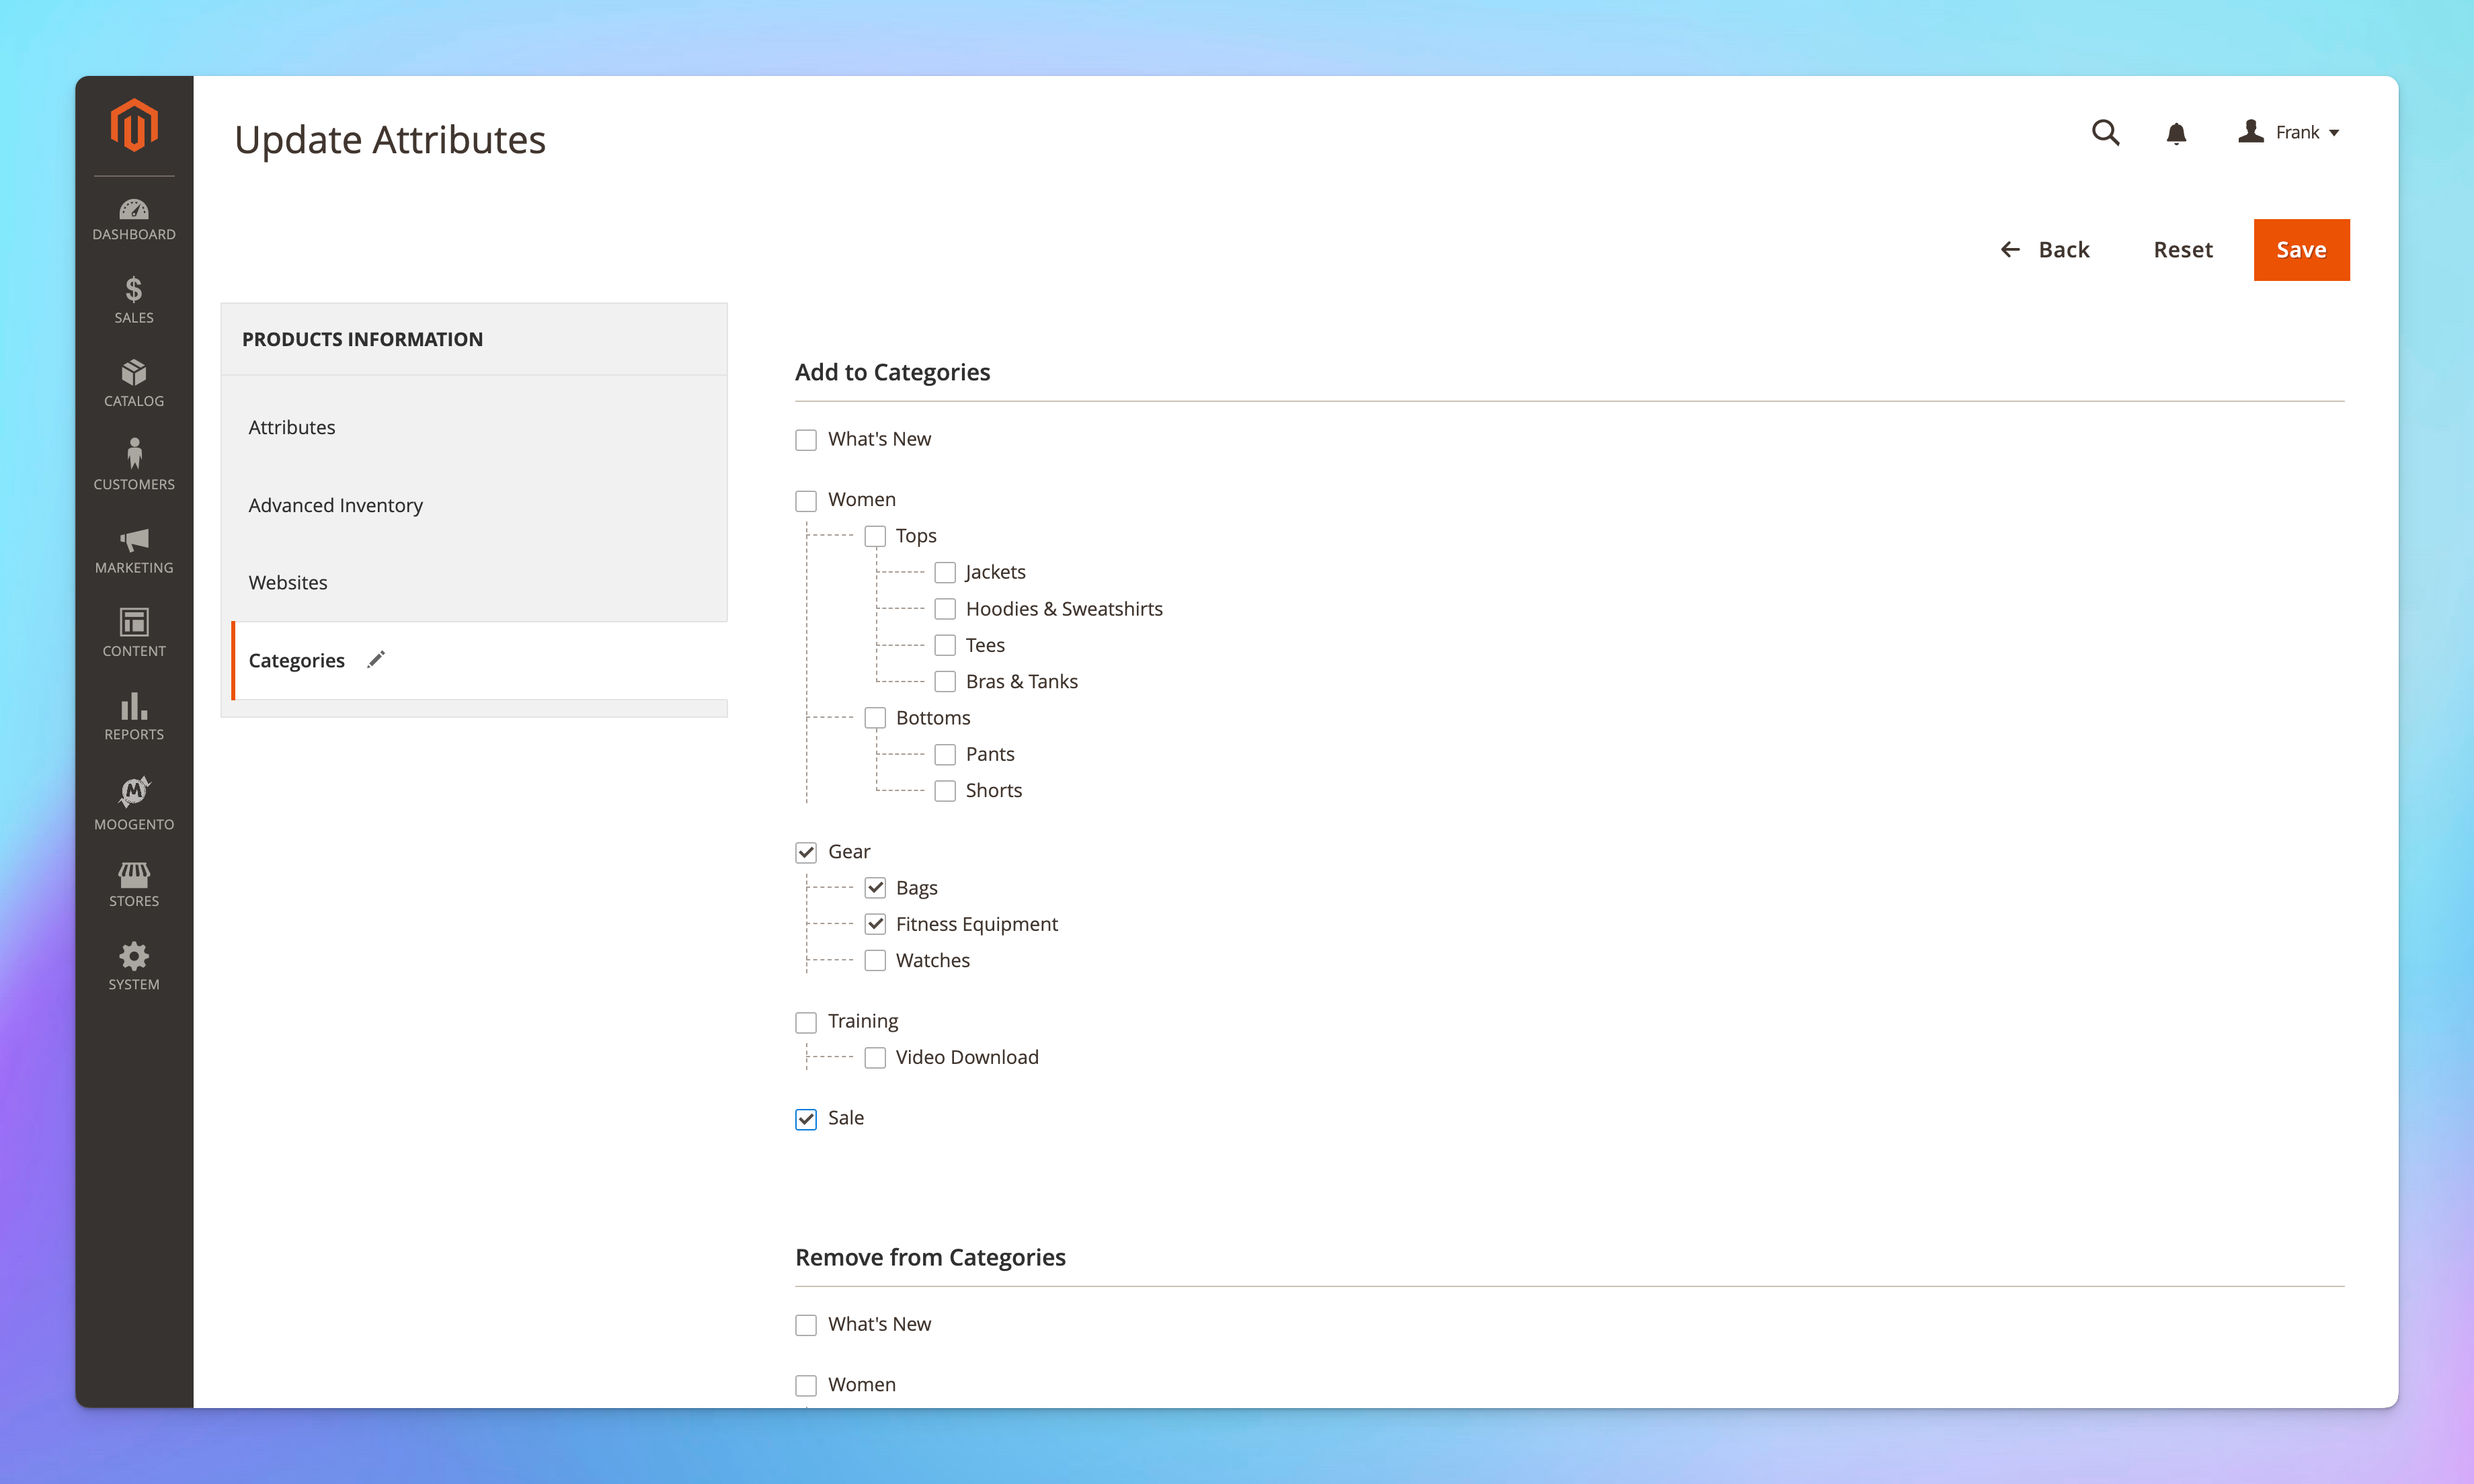Click the Categories menu item

click(x=297, y=659)
